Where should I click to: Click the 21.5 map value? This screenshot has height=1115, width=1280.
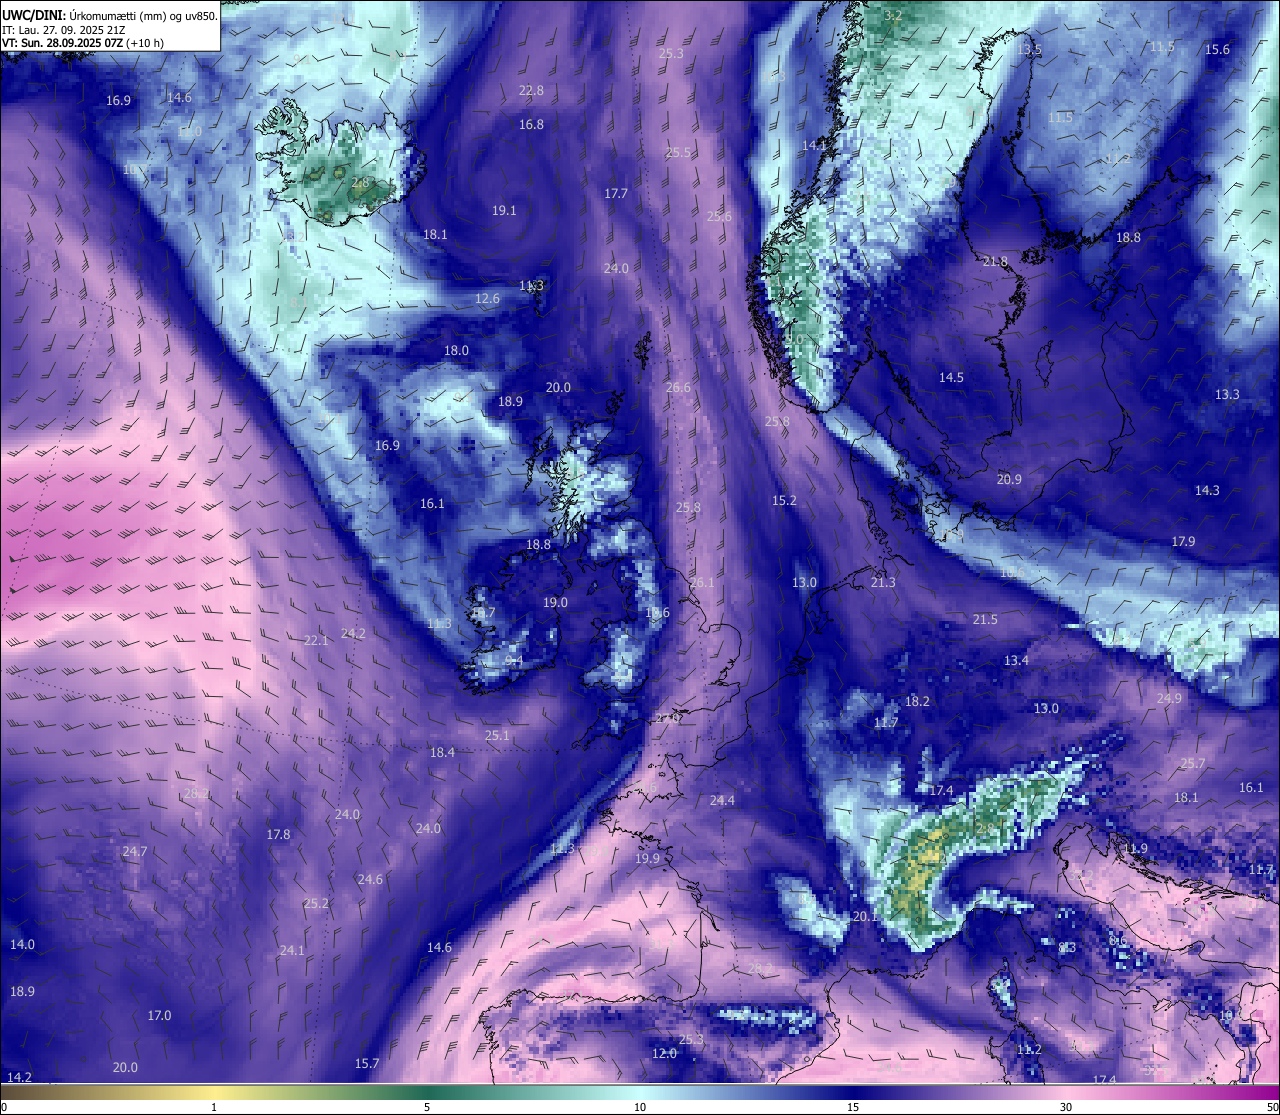click(x=985, y=619)
